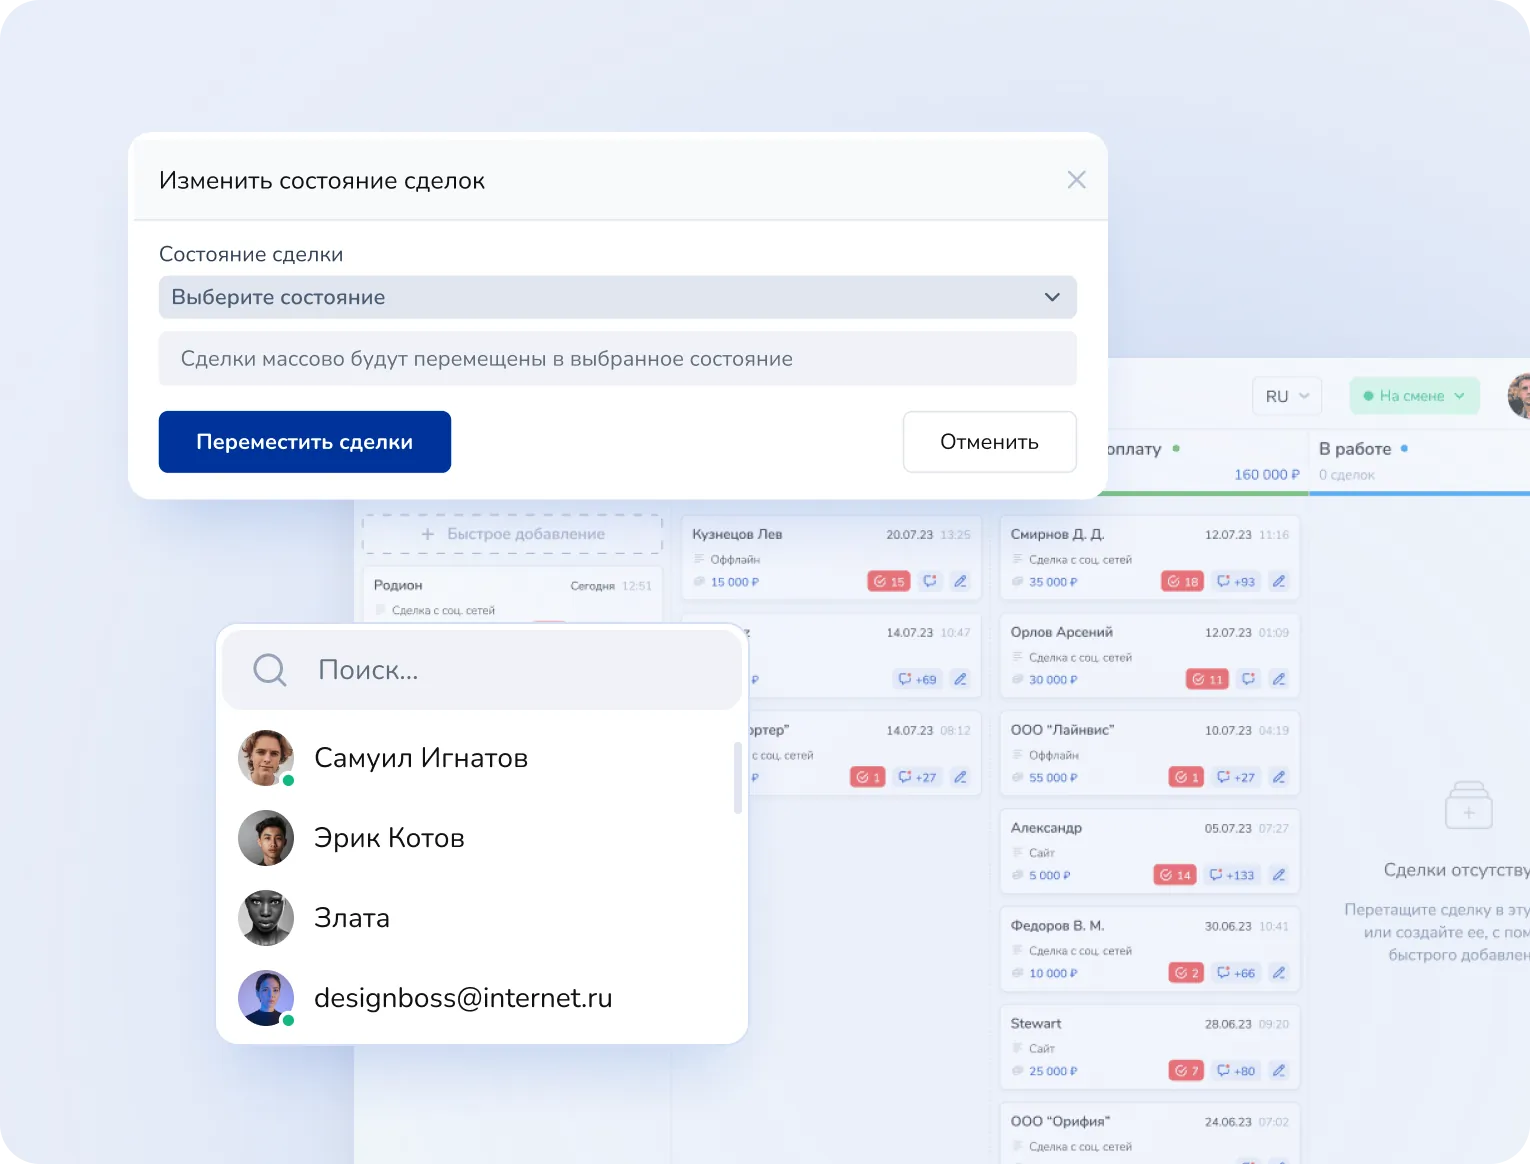Click edit pencil on Федоров В. М. card

(1278, 973)
